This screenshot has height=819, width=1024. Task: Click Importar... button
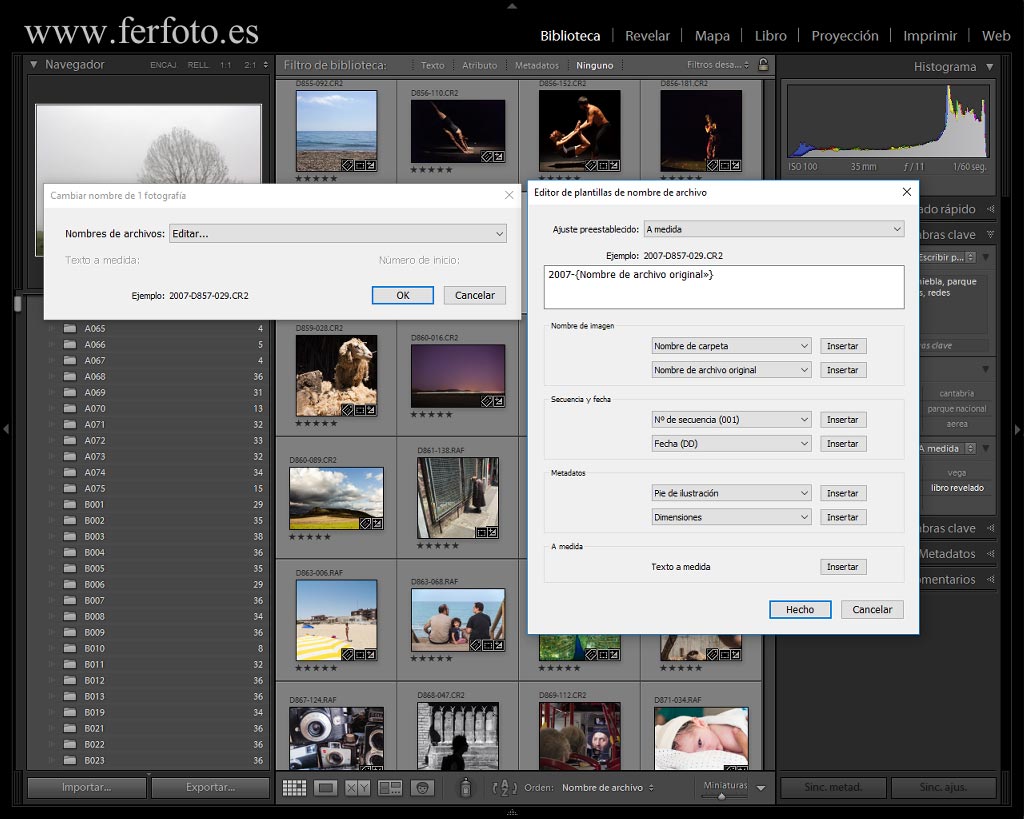point(87,788)
